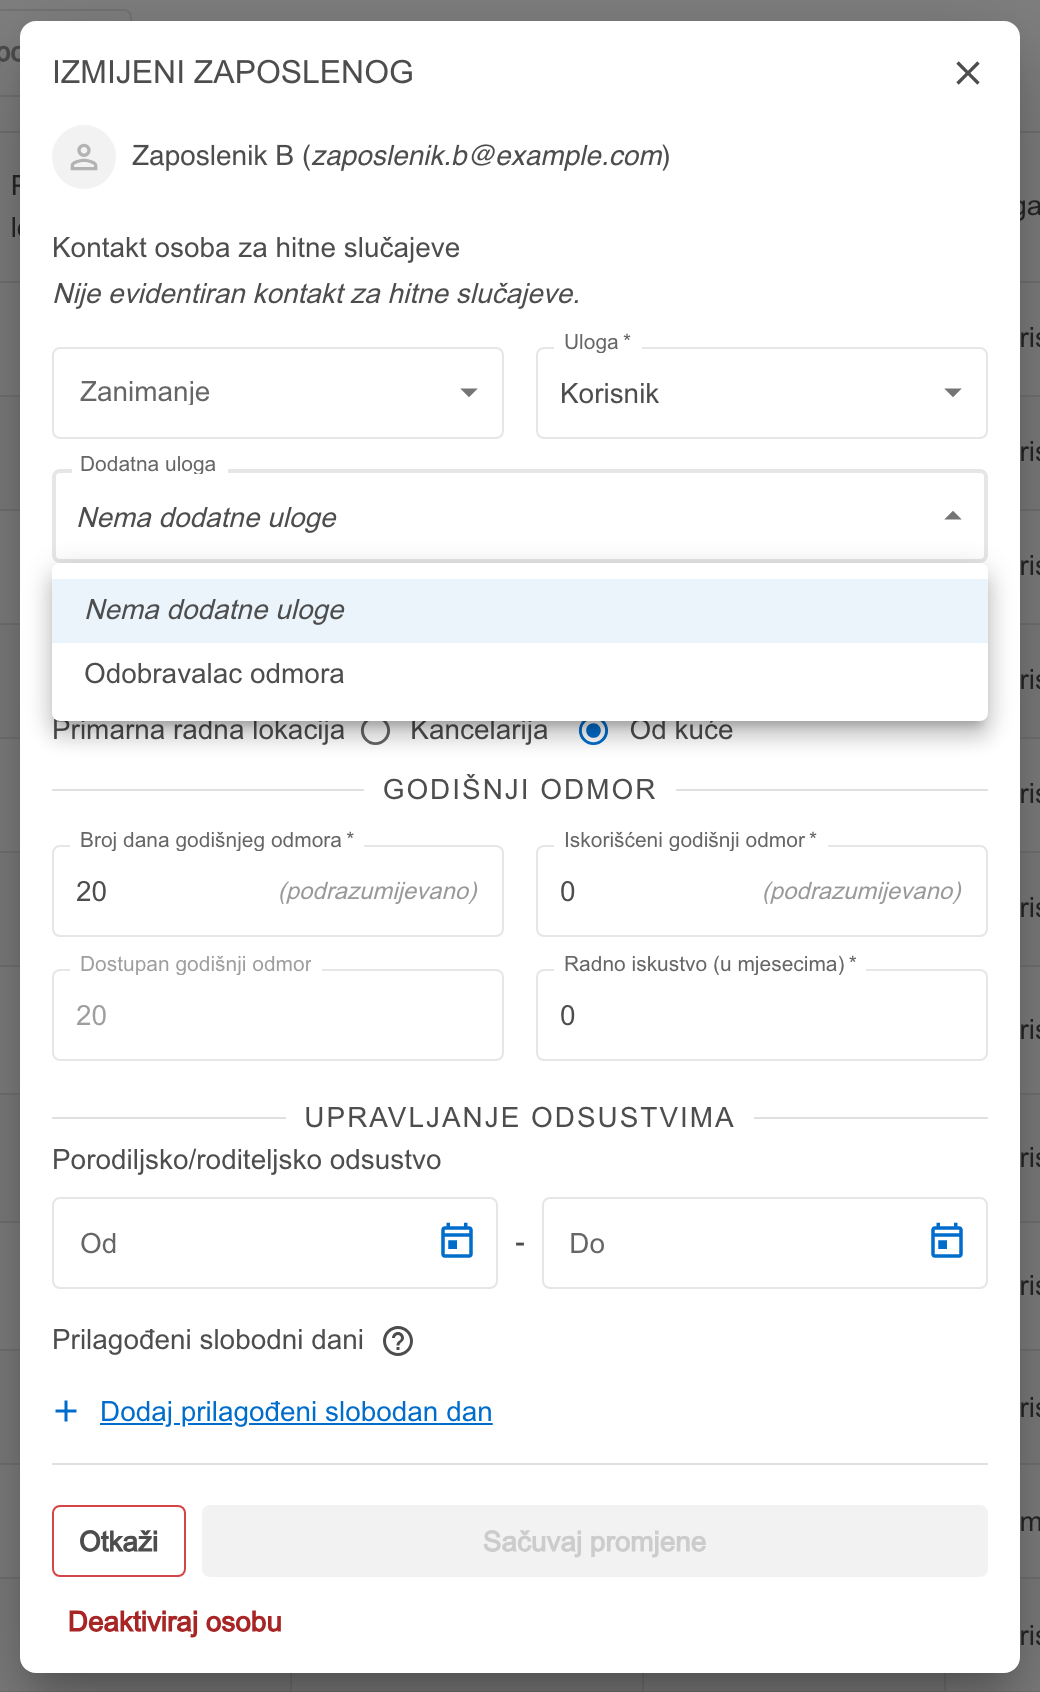This screenshot has width=1040, height=1692.
Task: Click 'Nije evidentiran kontakt za hitne slučajeve.' text
Action: (316, 294)
